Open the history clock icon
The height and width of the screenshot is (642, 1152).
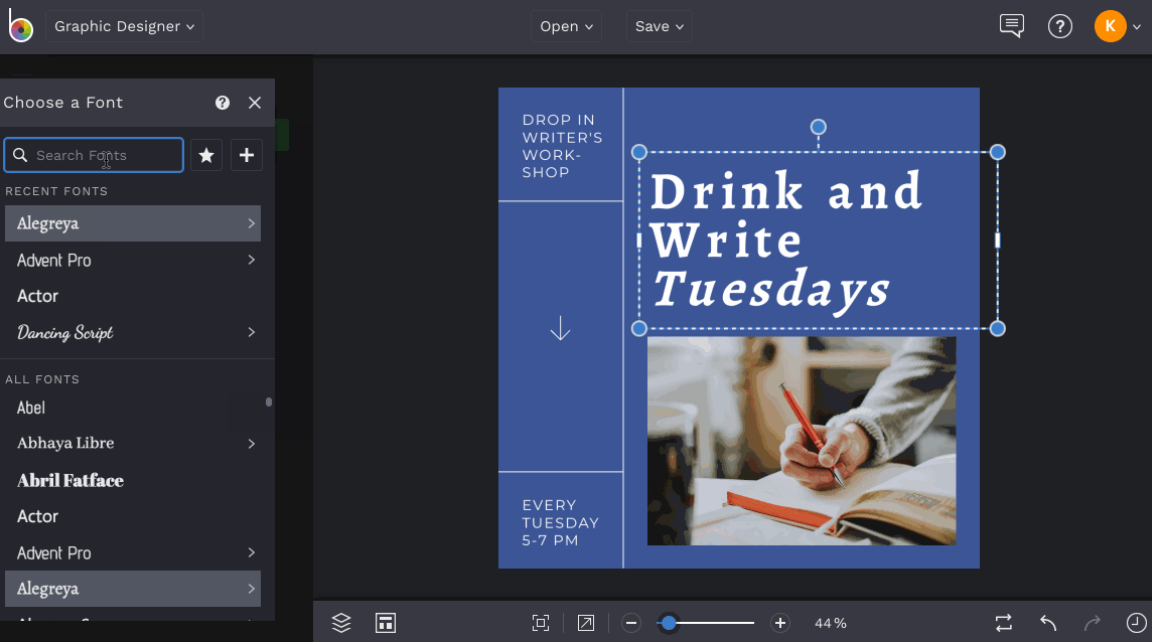(1137, 623)
